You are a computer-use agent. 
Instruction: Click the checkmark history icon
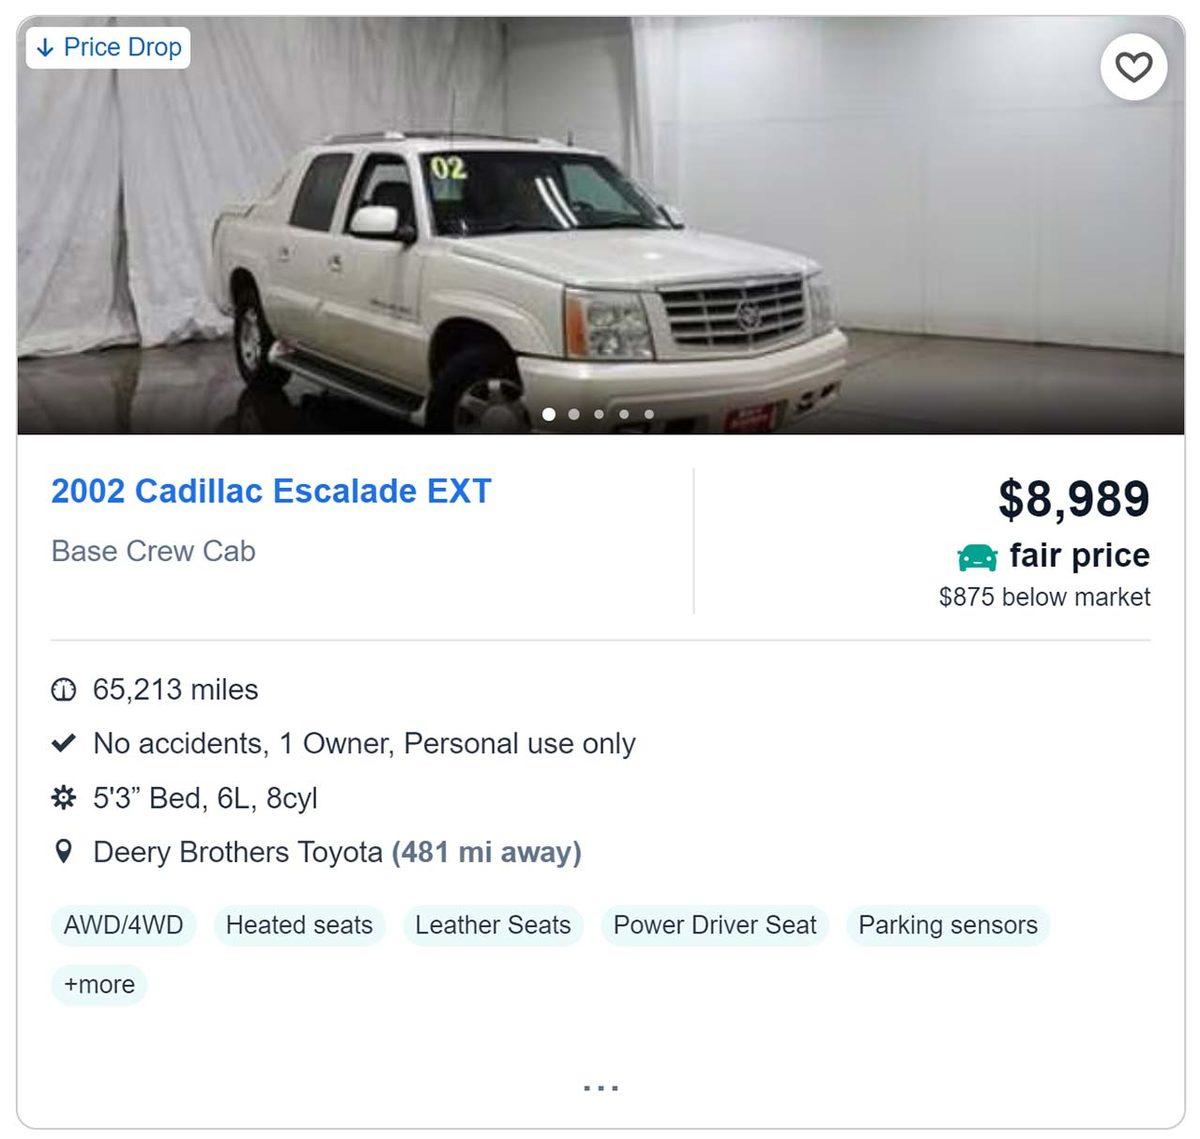63,744
